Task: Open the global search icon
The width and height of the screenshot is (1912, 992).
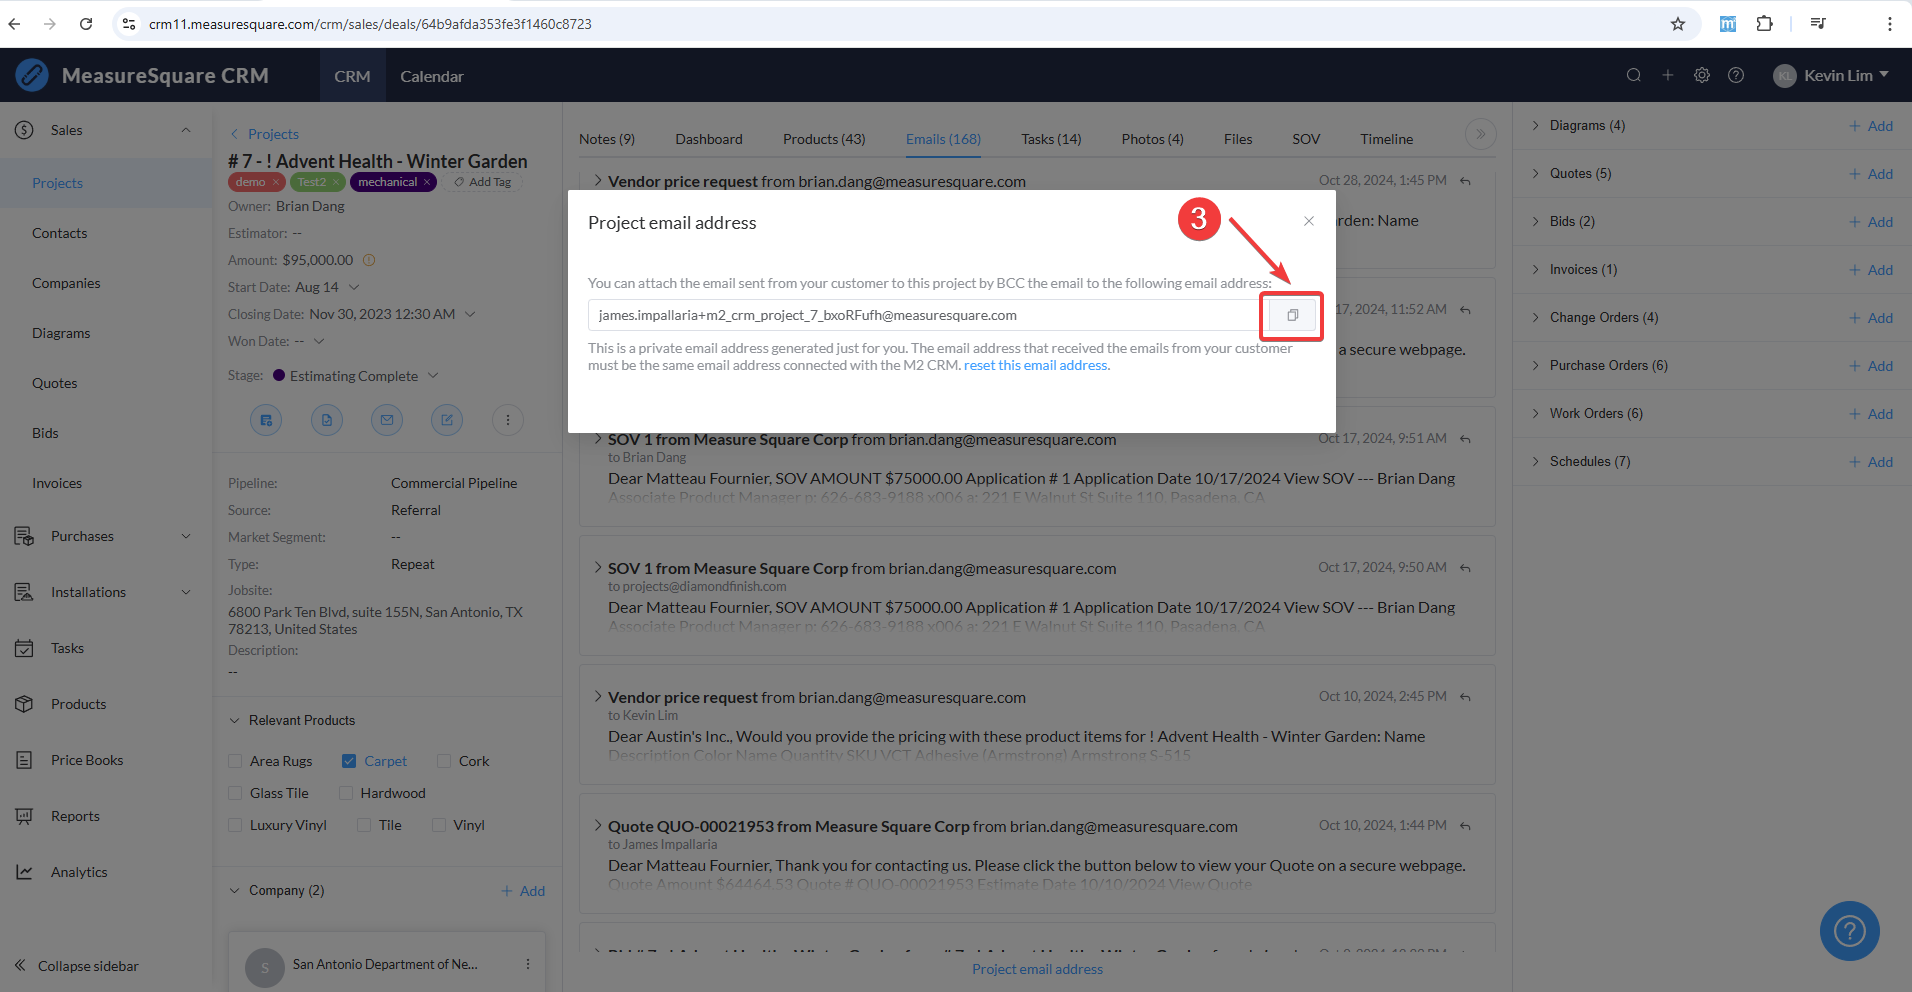Action: 1634,75
